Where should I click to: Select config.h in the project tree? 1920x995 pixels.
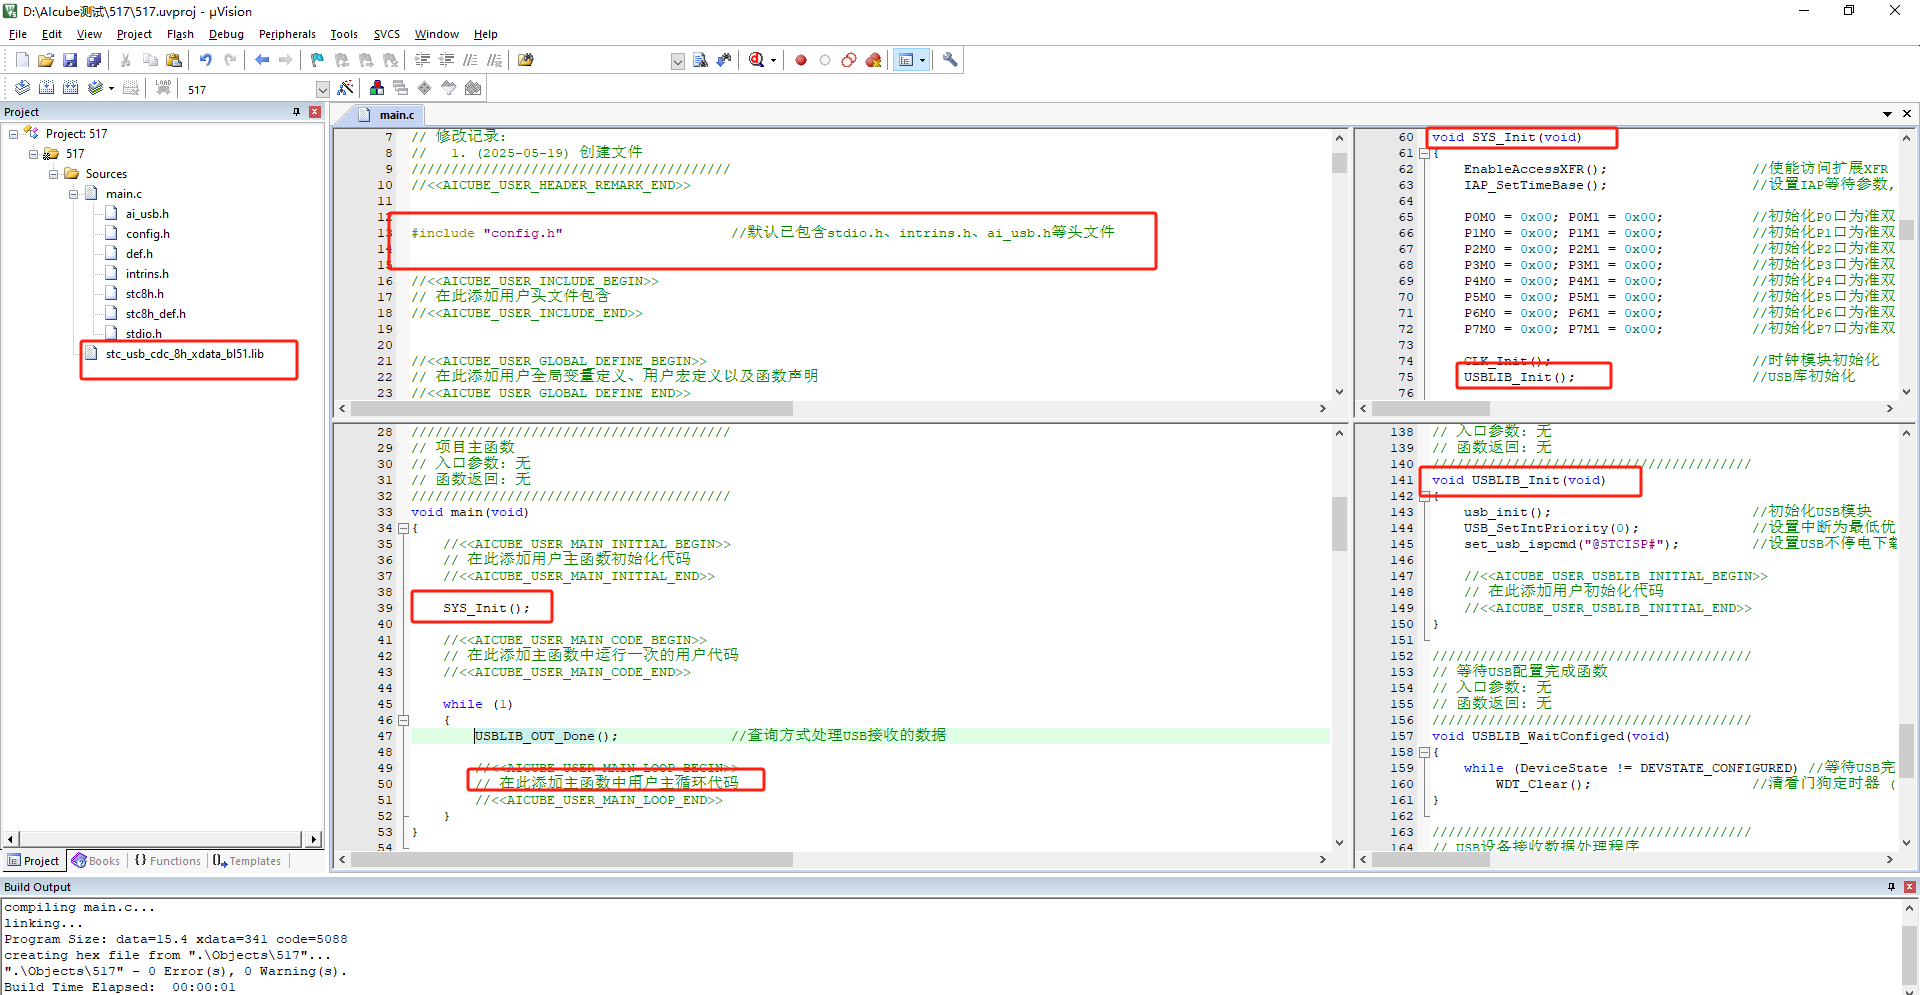click(x=147, y=234)
